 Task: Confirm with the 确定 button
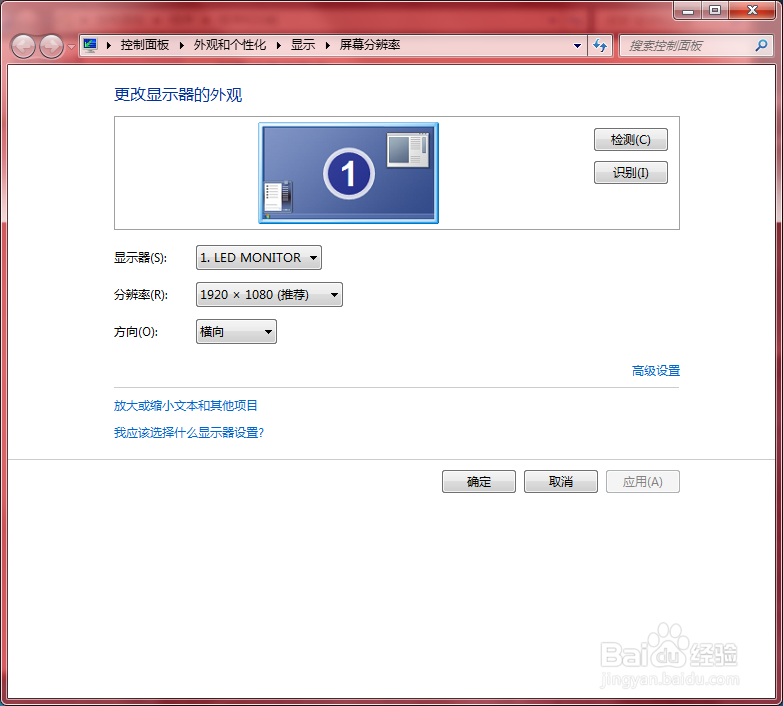click(x=479, y=481)
